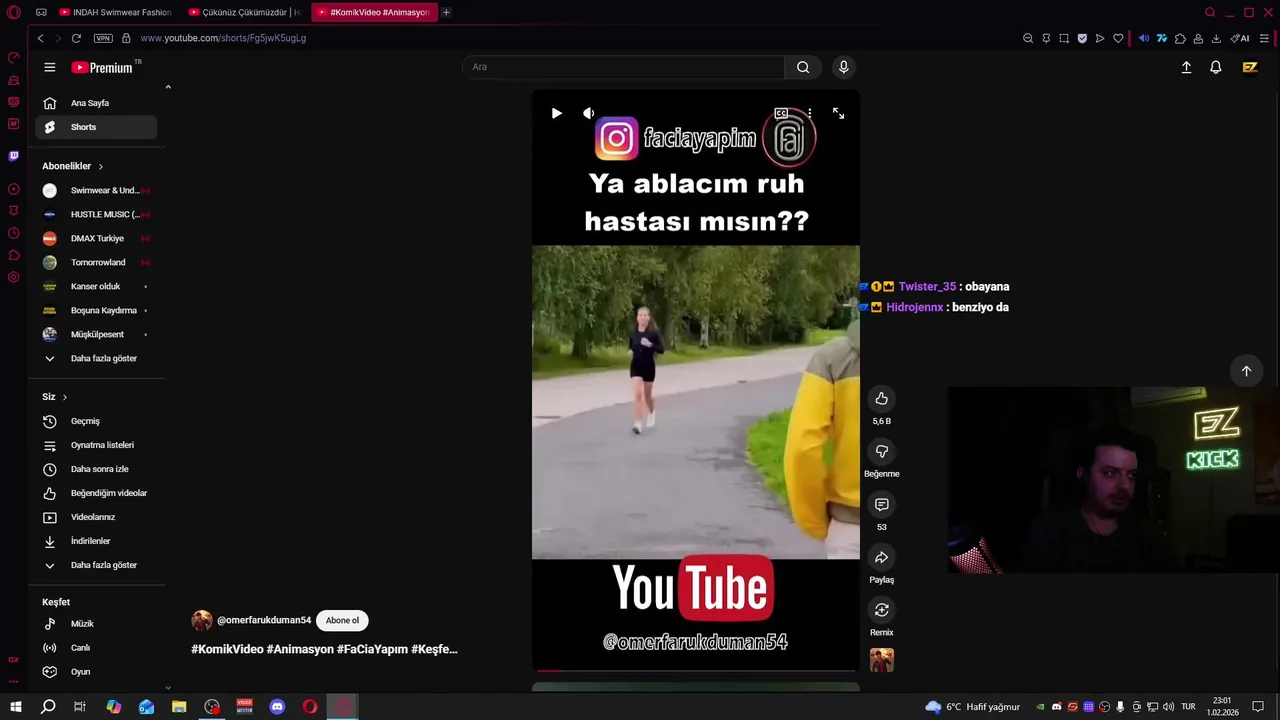Open Oynatma listeleri playlists
Viewport: 1280px width, 720px height.
(96, 445)
